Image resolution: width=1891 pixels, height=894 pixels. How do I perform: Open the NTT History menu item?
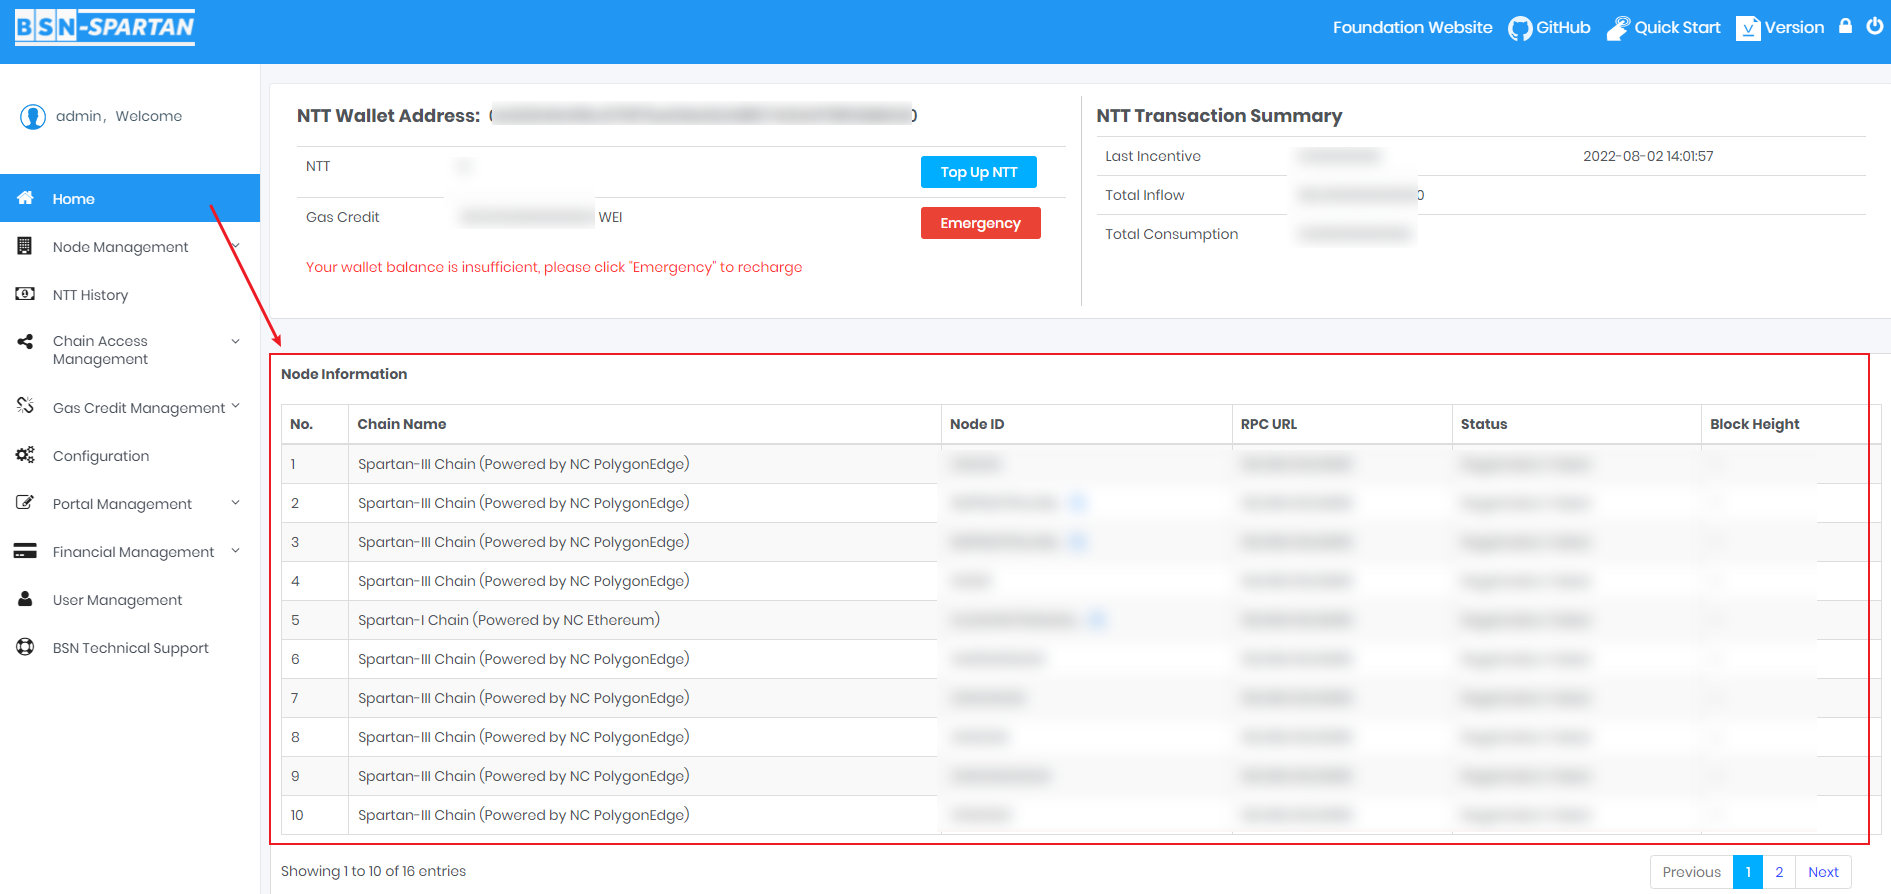[130, 295]
